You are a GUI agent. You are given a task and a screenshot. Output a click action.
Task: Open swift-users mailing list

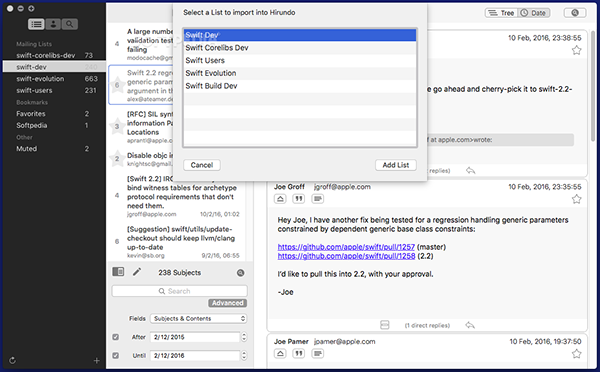pos(54,90)
